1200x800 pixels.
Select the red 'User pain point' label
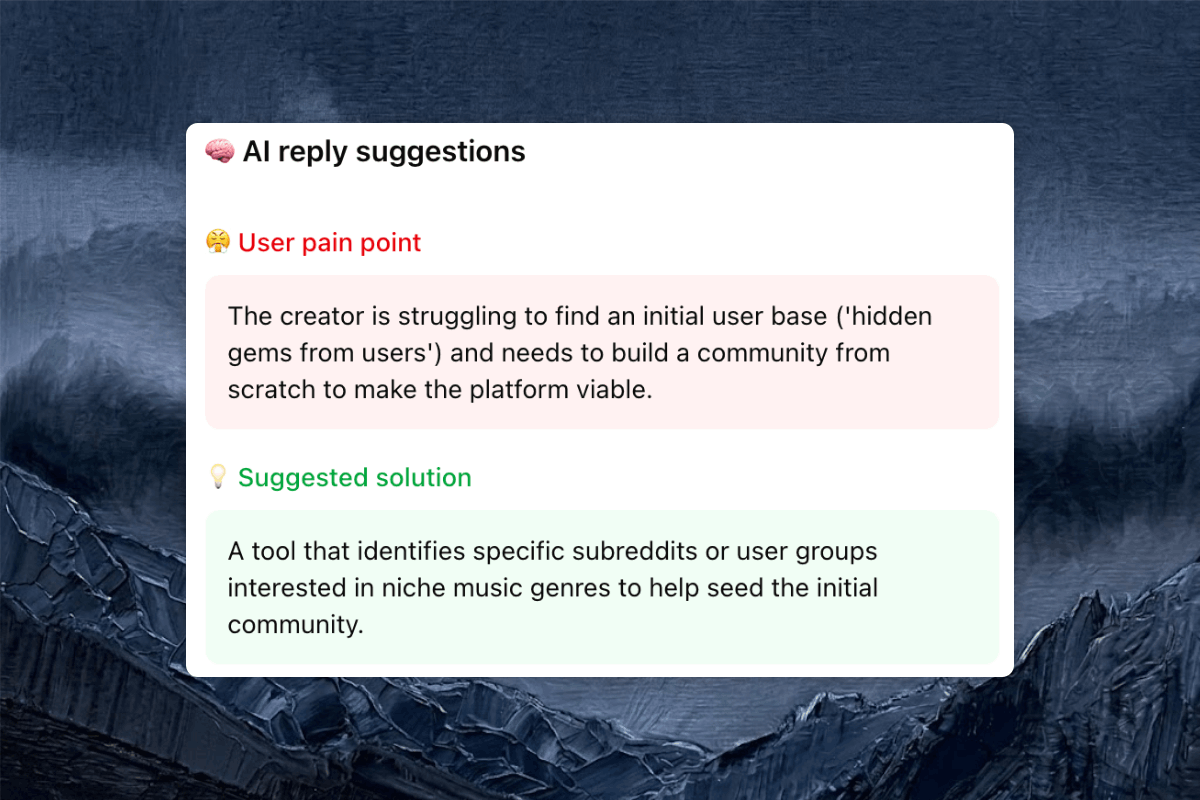(x=329, y=242)
